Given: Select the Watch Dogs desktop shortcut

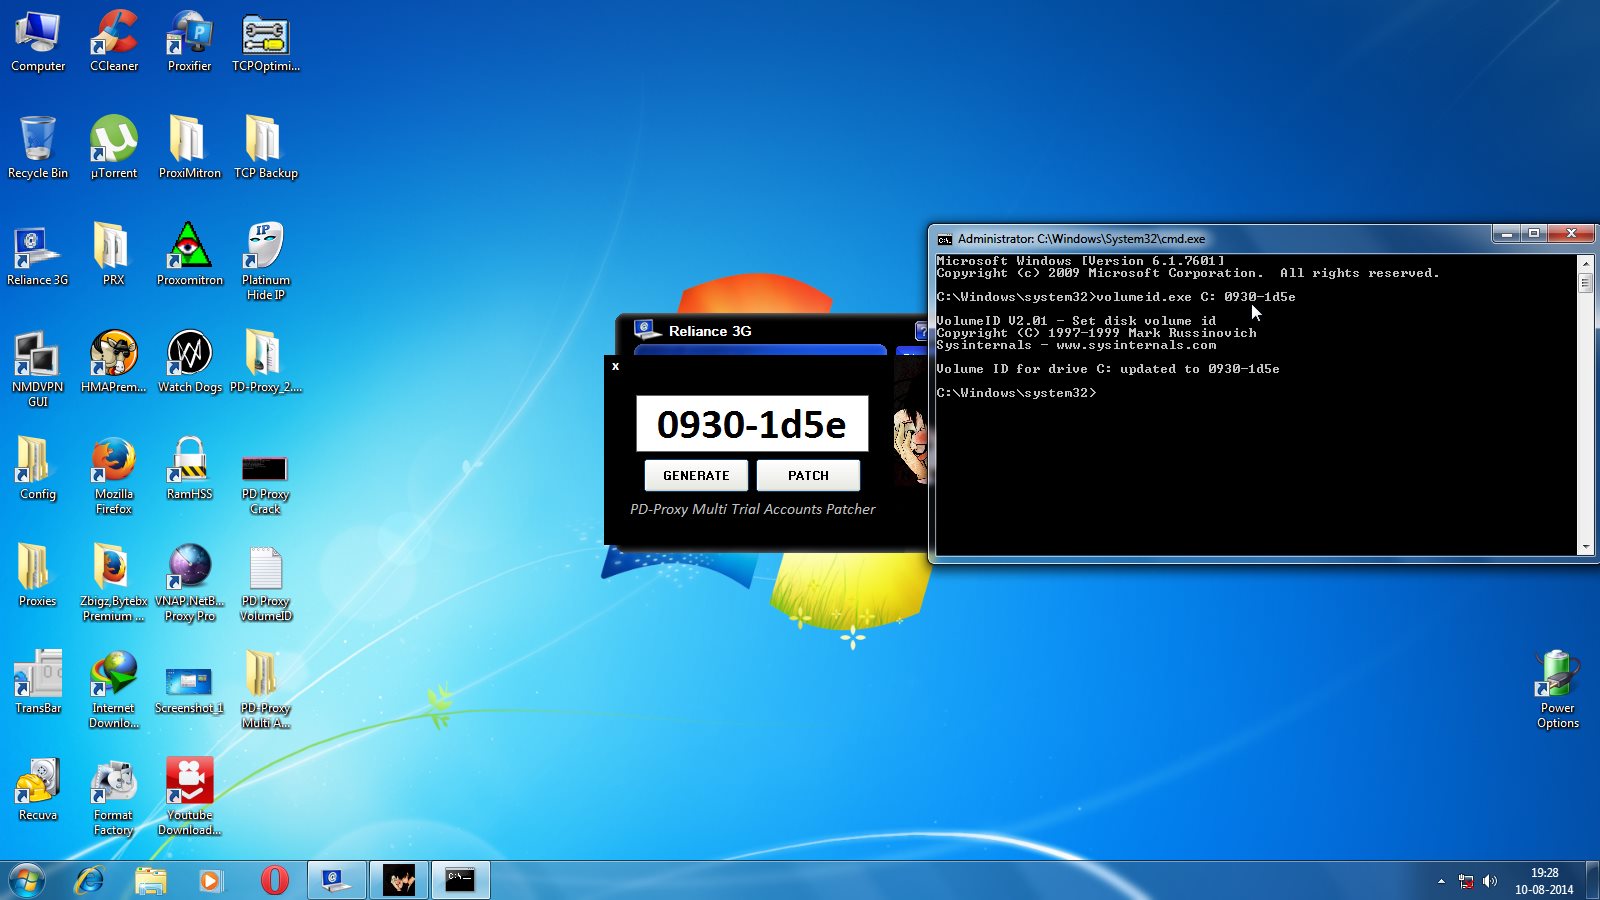Looking at the screenshot, I should pyautogui.click(x=190, y=362).
